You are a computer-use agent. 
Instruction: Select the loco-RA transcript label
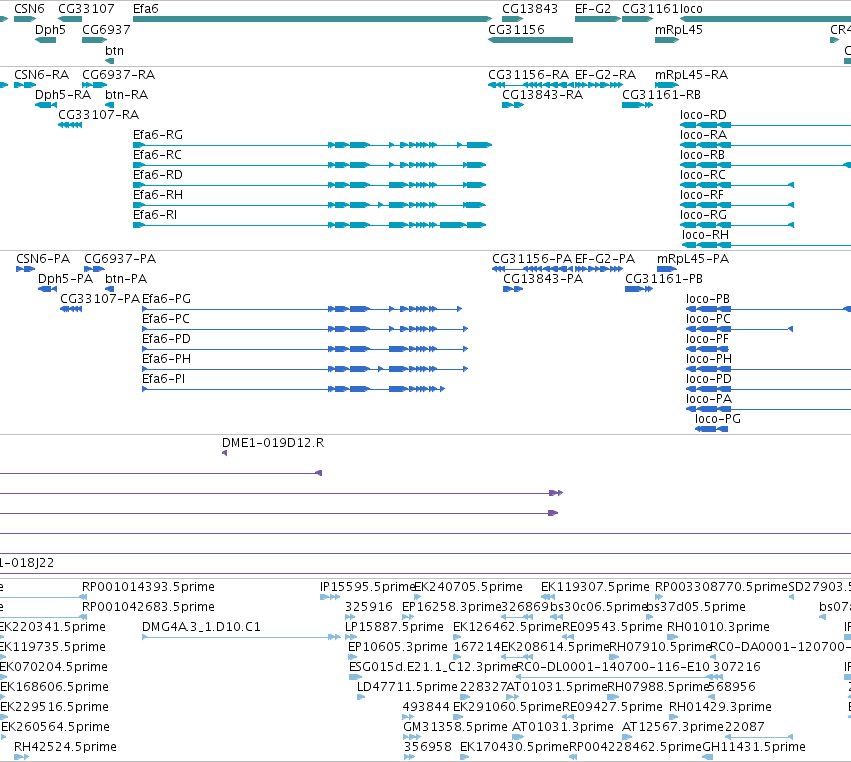(x=703, y=135)
